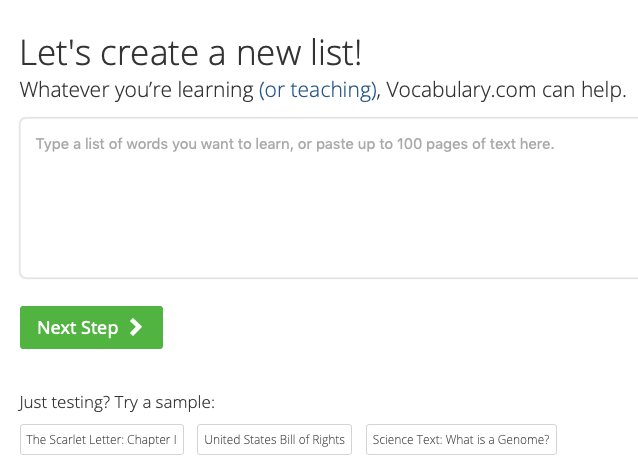
Task: Click "Whatever you're learning" subtitle text
Action: (136, 90)
